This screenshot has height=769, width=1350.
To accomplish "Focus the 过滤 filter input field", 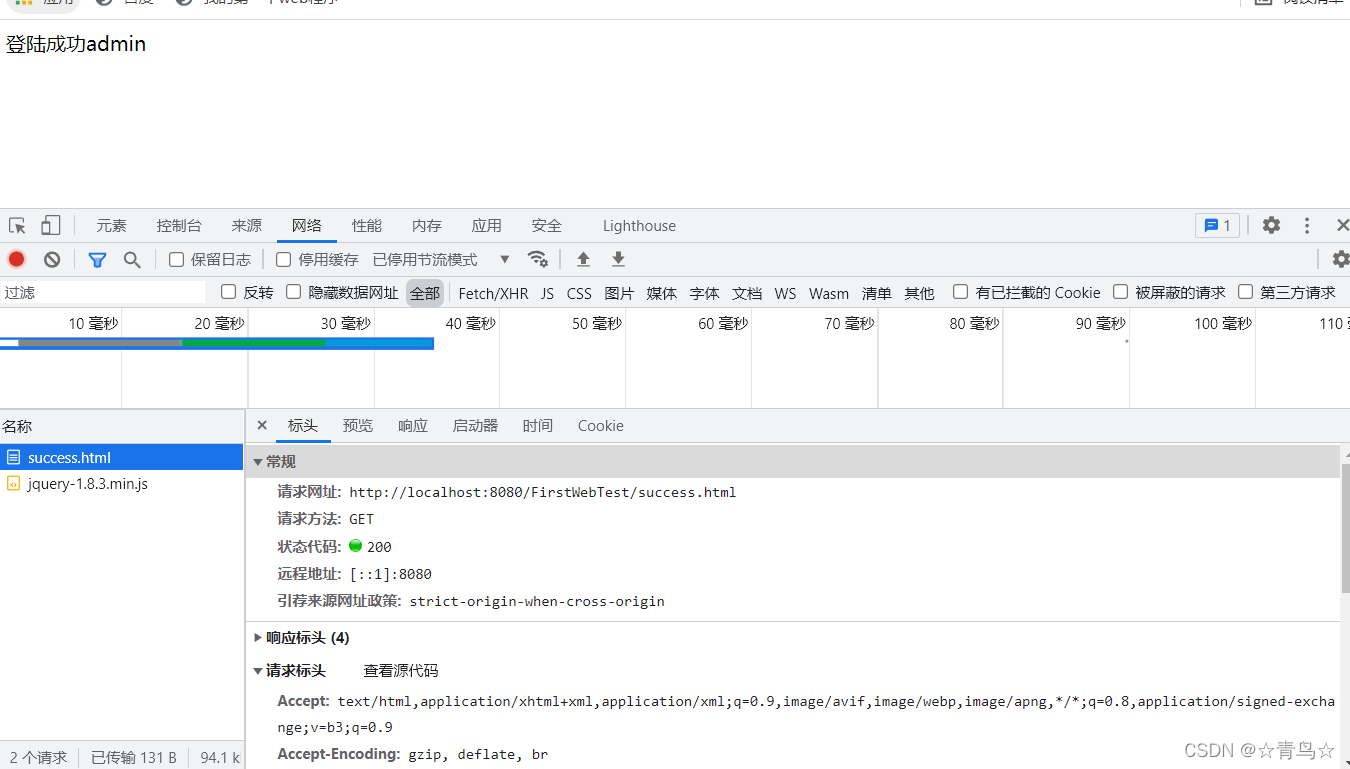I will click(x=103, y=292).
